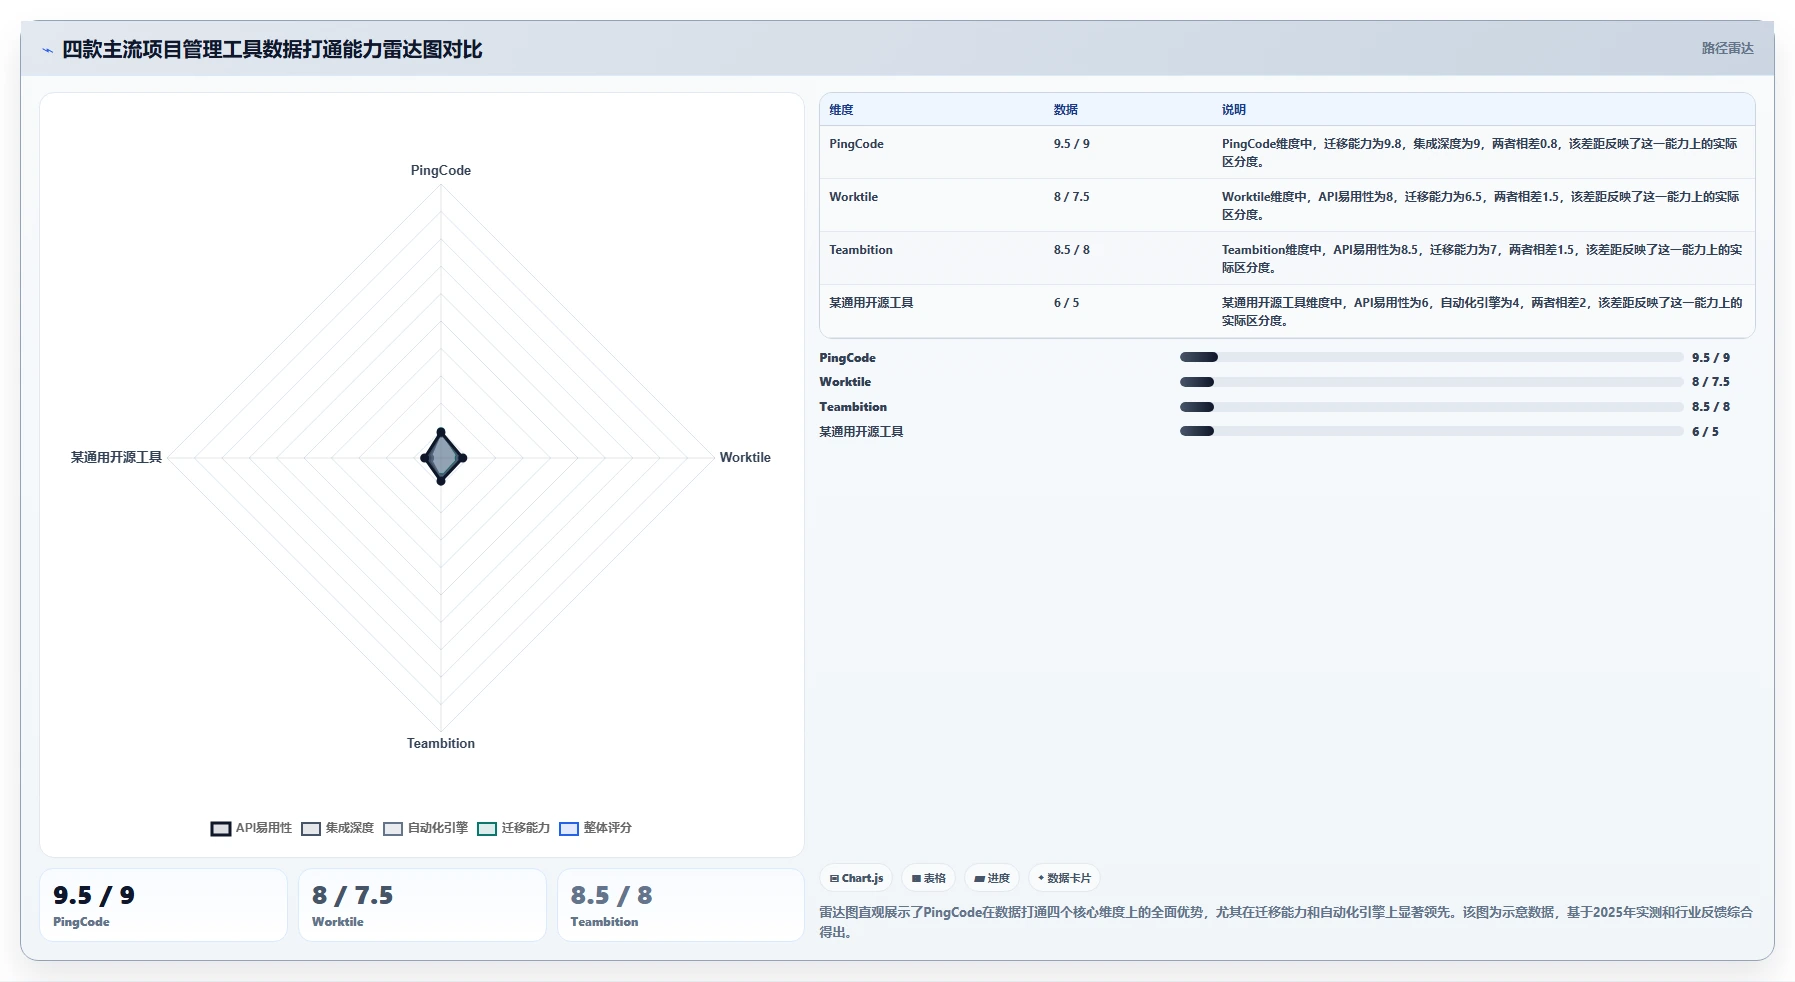1795x982 pixels.
Task: Click the Chart.js tag chip
Action: point(856,878)
